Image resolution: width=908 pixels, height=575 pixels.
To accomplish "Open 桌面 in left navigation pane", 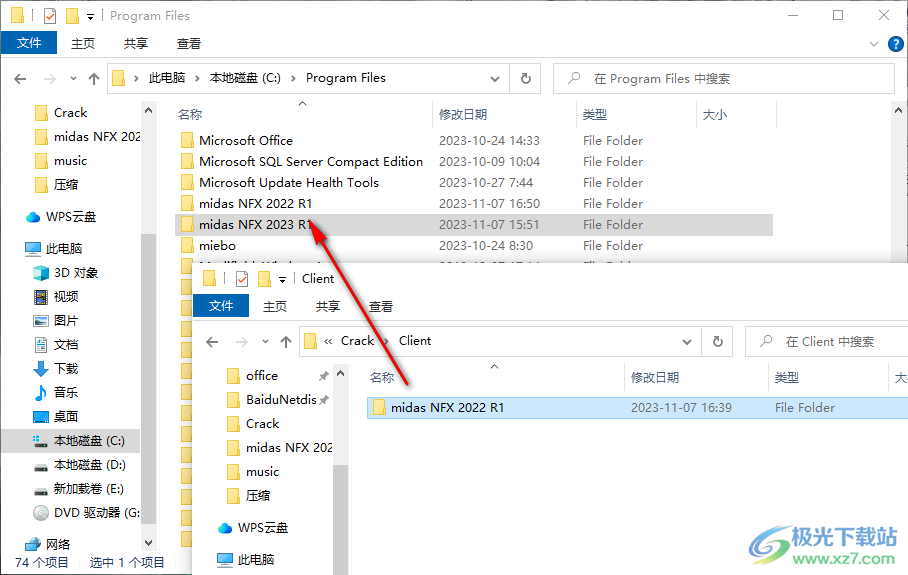I will point(56,416).
